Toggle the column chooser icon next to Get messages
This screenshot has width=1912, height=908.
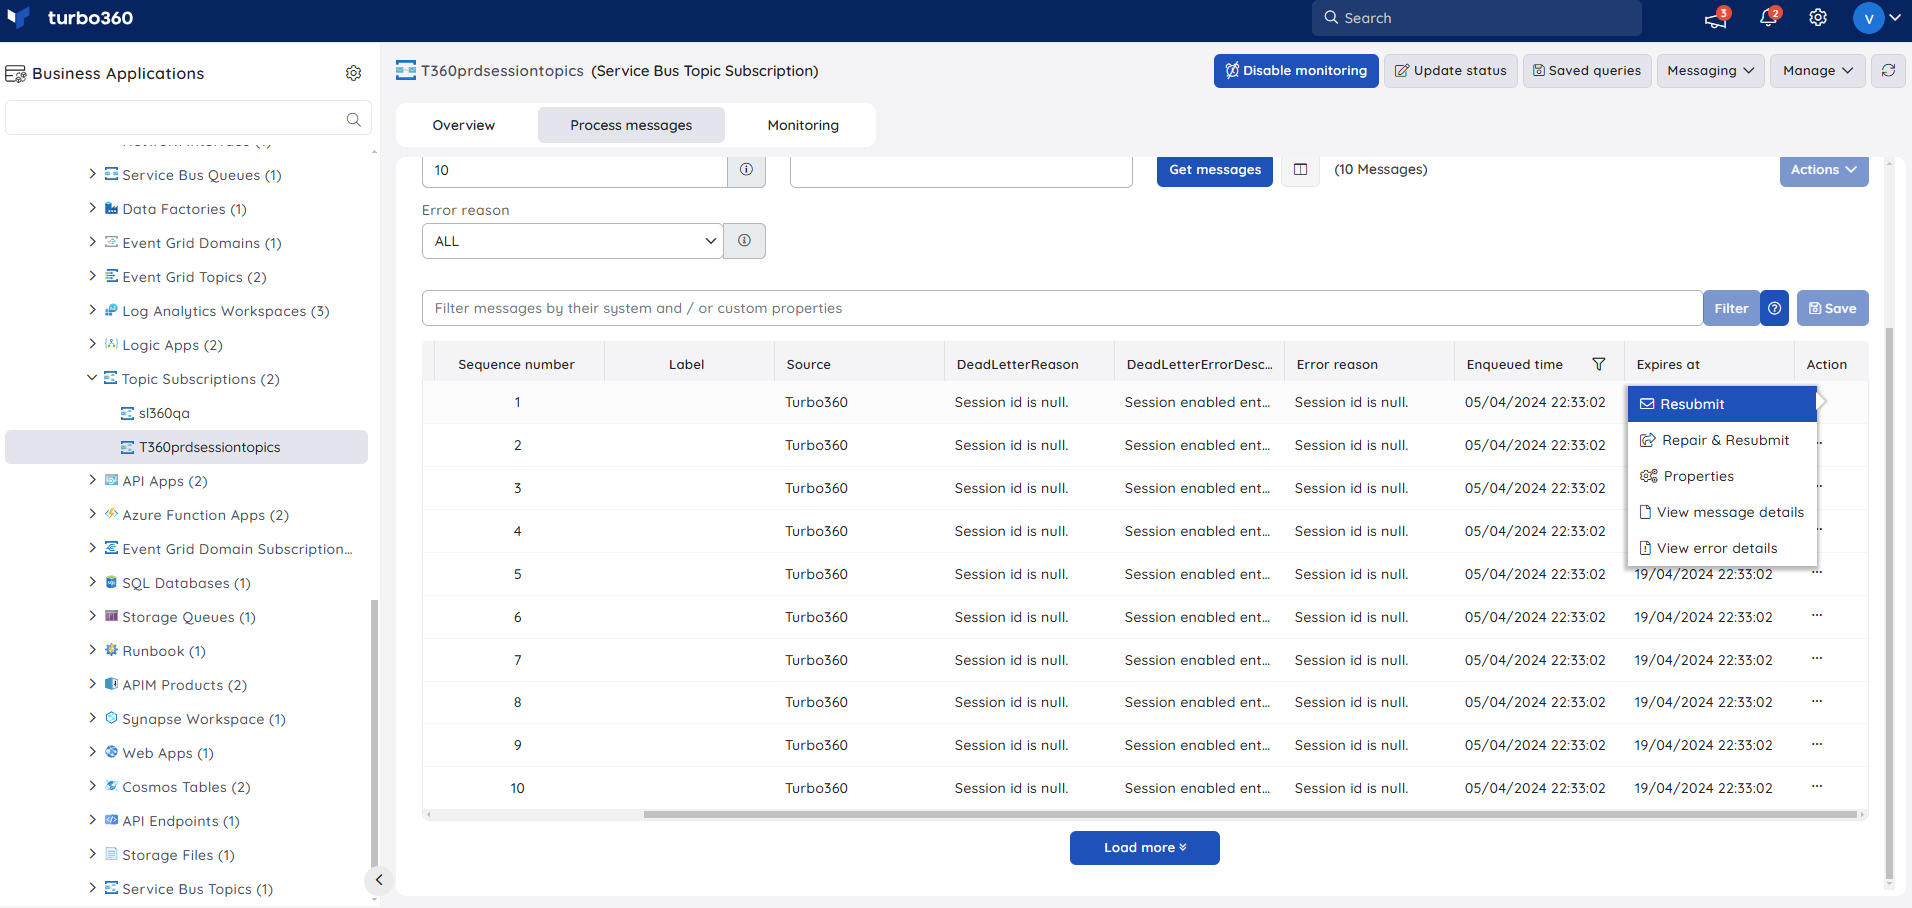tap(1300, 170)
